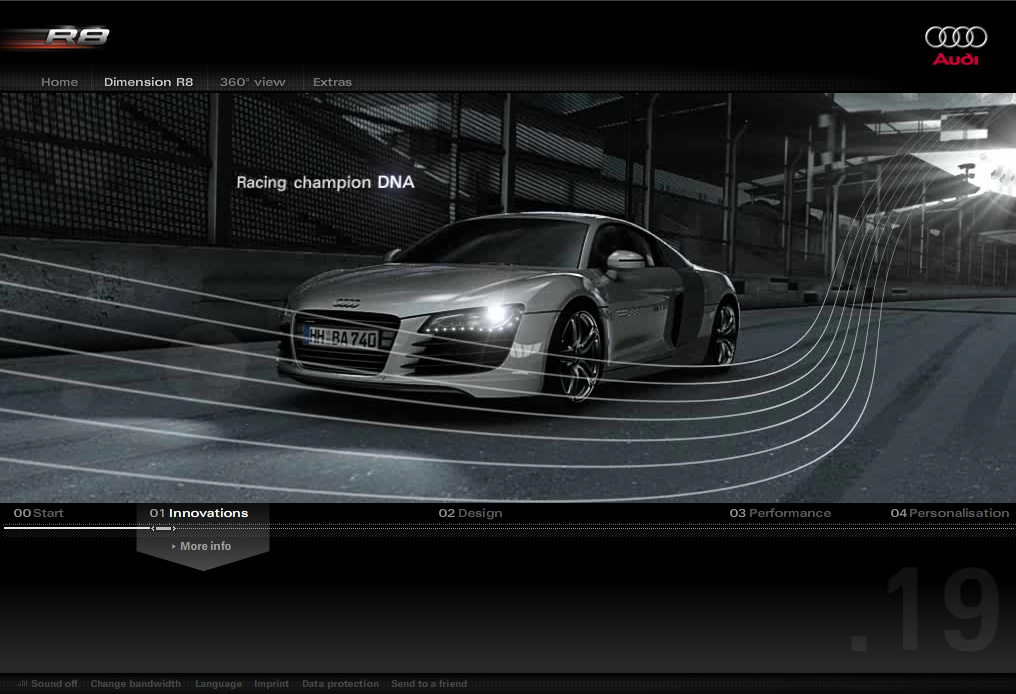Click Send to a friend
The width and height of the screenshot is (1016, 694).
pyautogui.click(x=429, y=684)
